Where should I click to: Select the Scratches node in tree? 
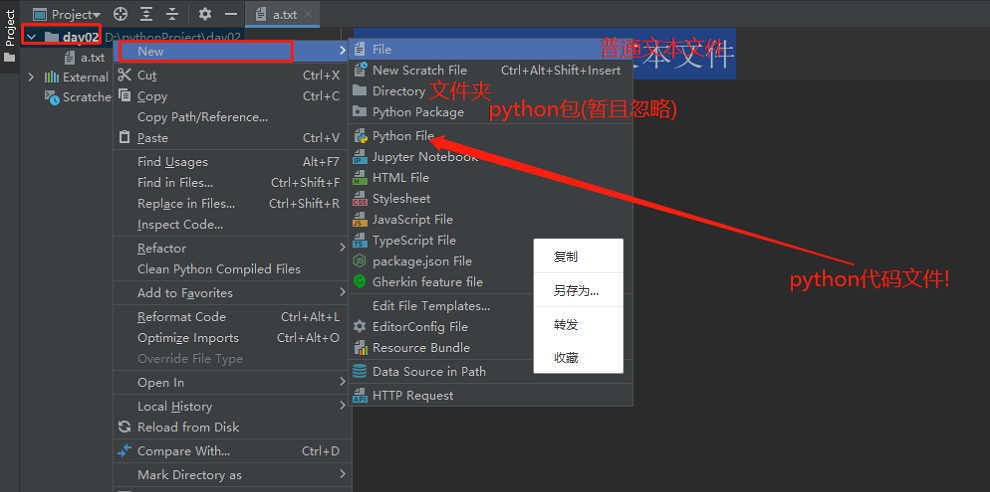78,97
